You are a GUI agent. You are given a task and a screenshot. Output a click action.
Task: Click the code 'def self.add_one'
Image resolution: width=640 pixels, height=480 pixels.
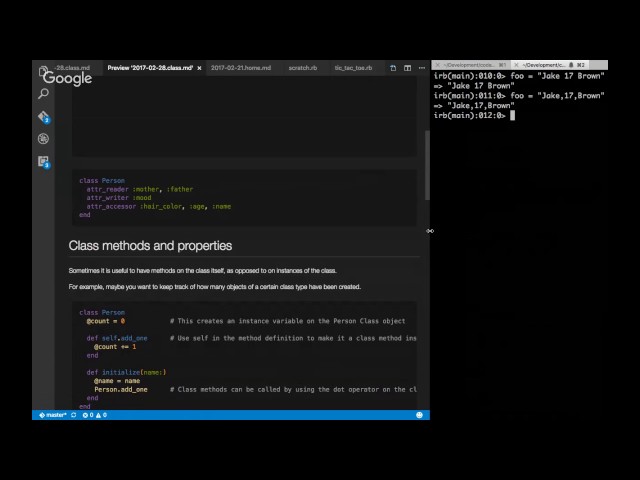pos(117,338)
